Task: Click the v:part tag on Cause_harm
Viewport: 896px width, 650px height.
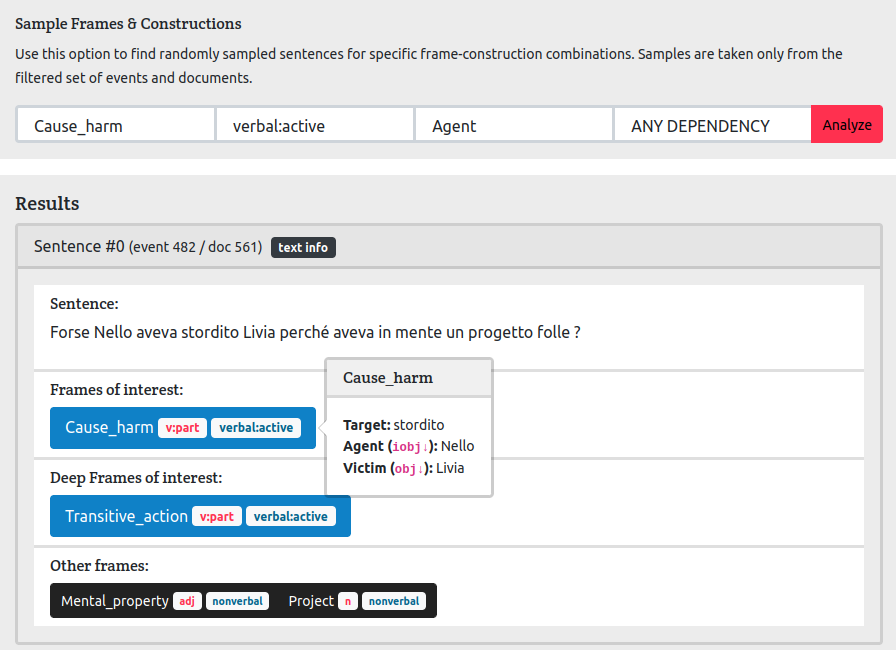Action: (x=182, y=428)
